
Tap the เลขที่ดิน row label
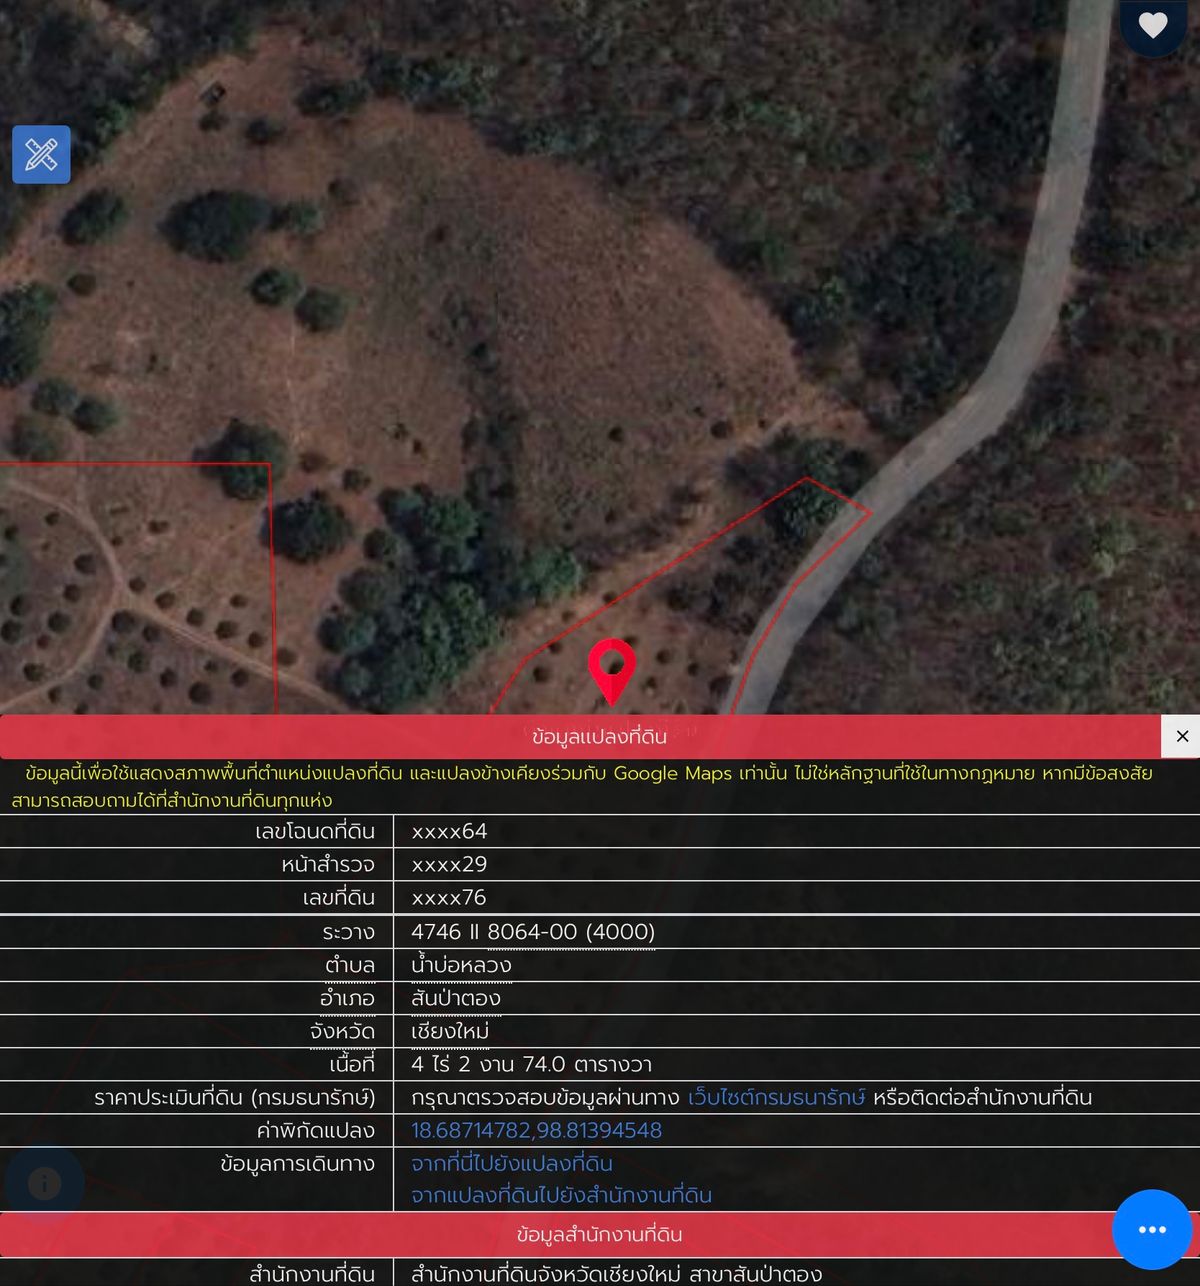[339, 897]
